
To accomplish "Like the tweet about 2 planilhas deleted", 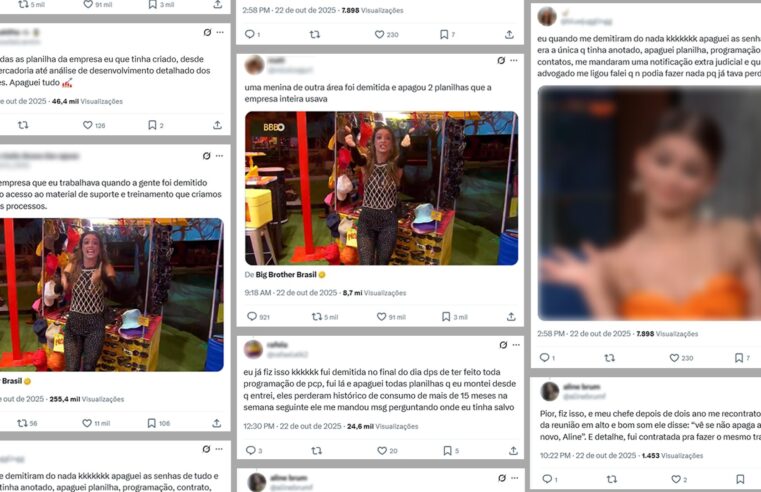I will pyautogui.click(x=381, y=317).
